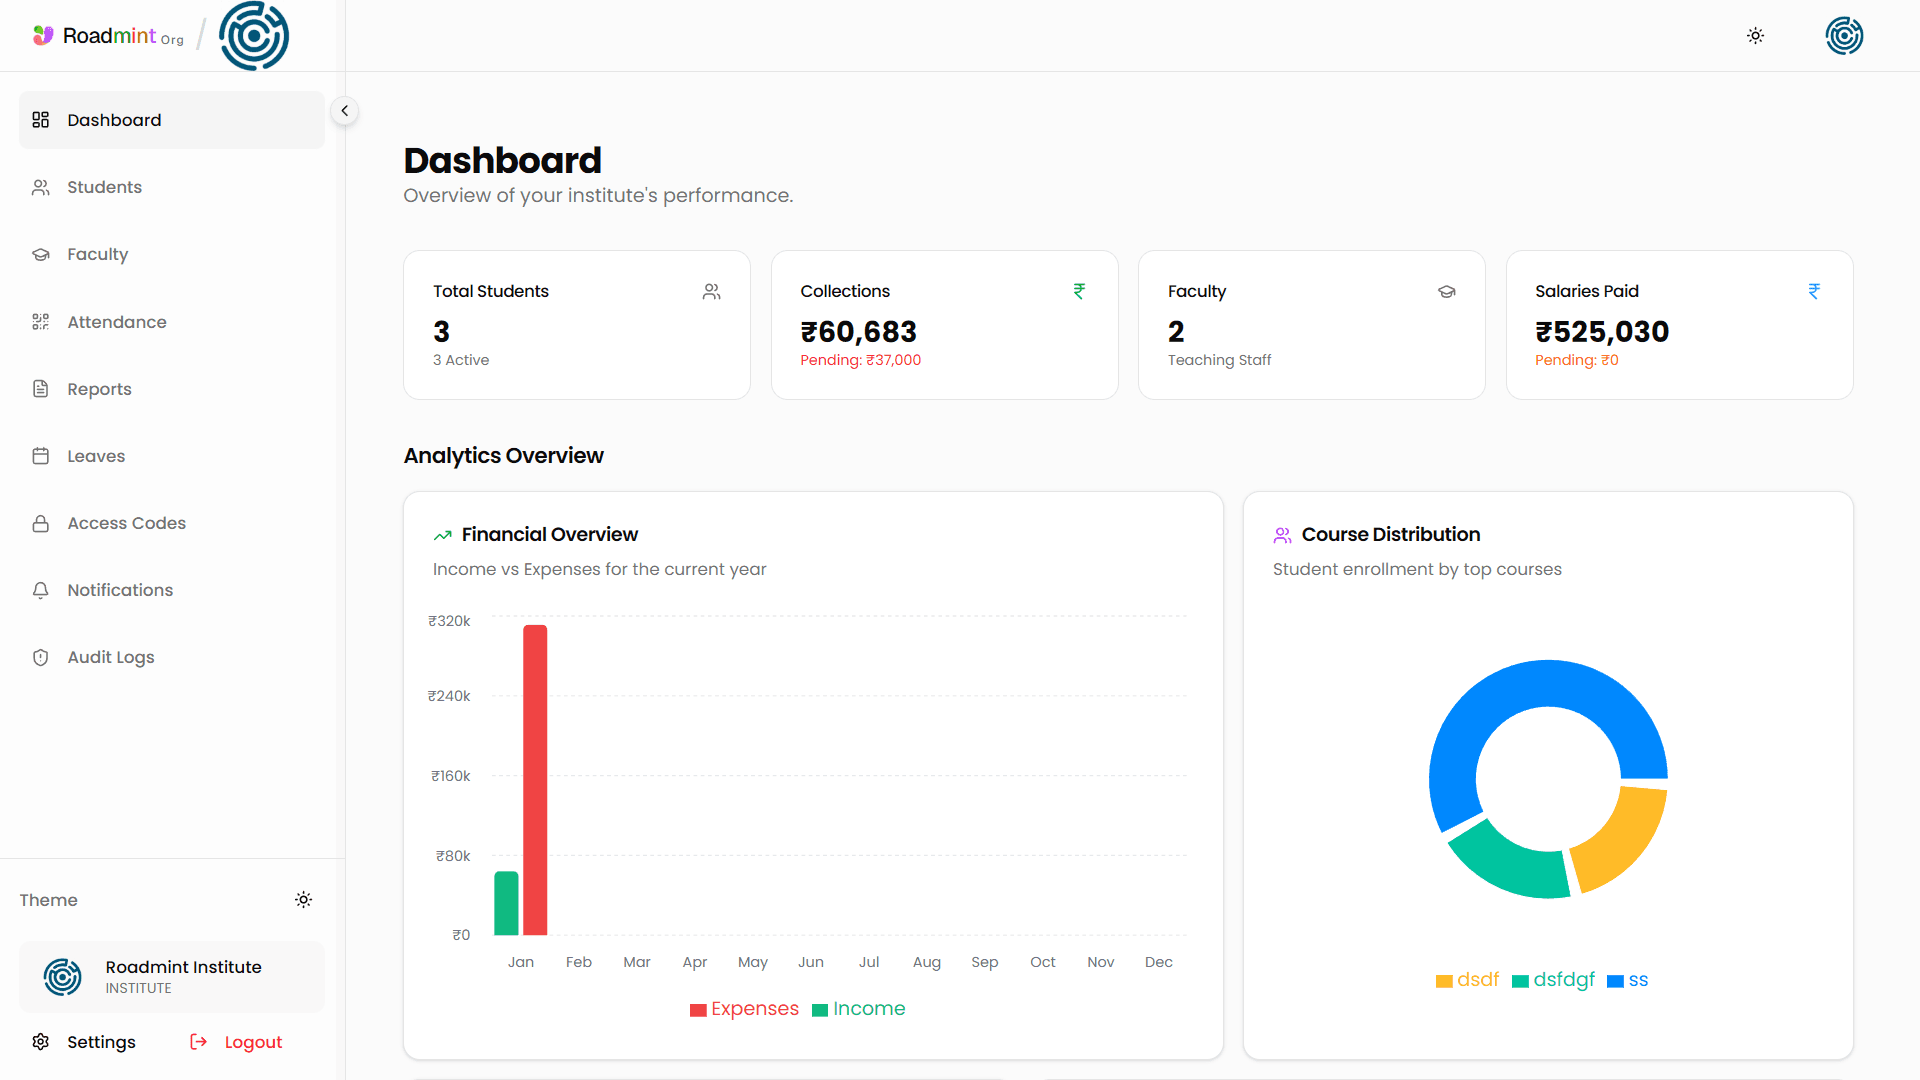Viewport: 1920px width, 1080px height.
Task: Open the Roadmint Institute account switcher
Action: click(172, 976)
